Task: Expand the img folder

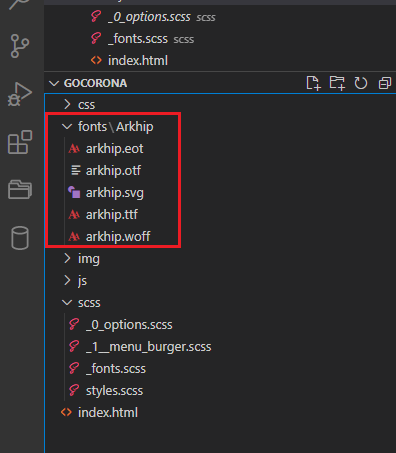Action: (220, 259)
